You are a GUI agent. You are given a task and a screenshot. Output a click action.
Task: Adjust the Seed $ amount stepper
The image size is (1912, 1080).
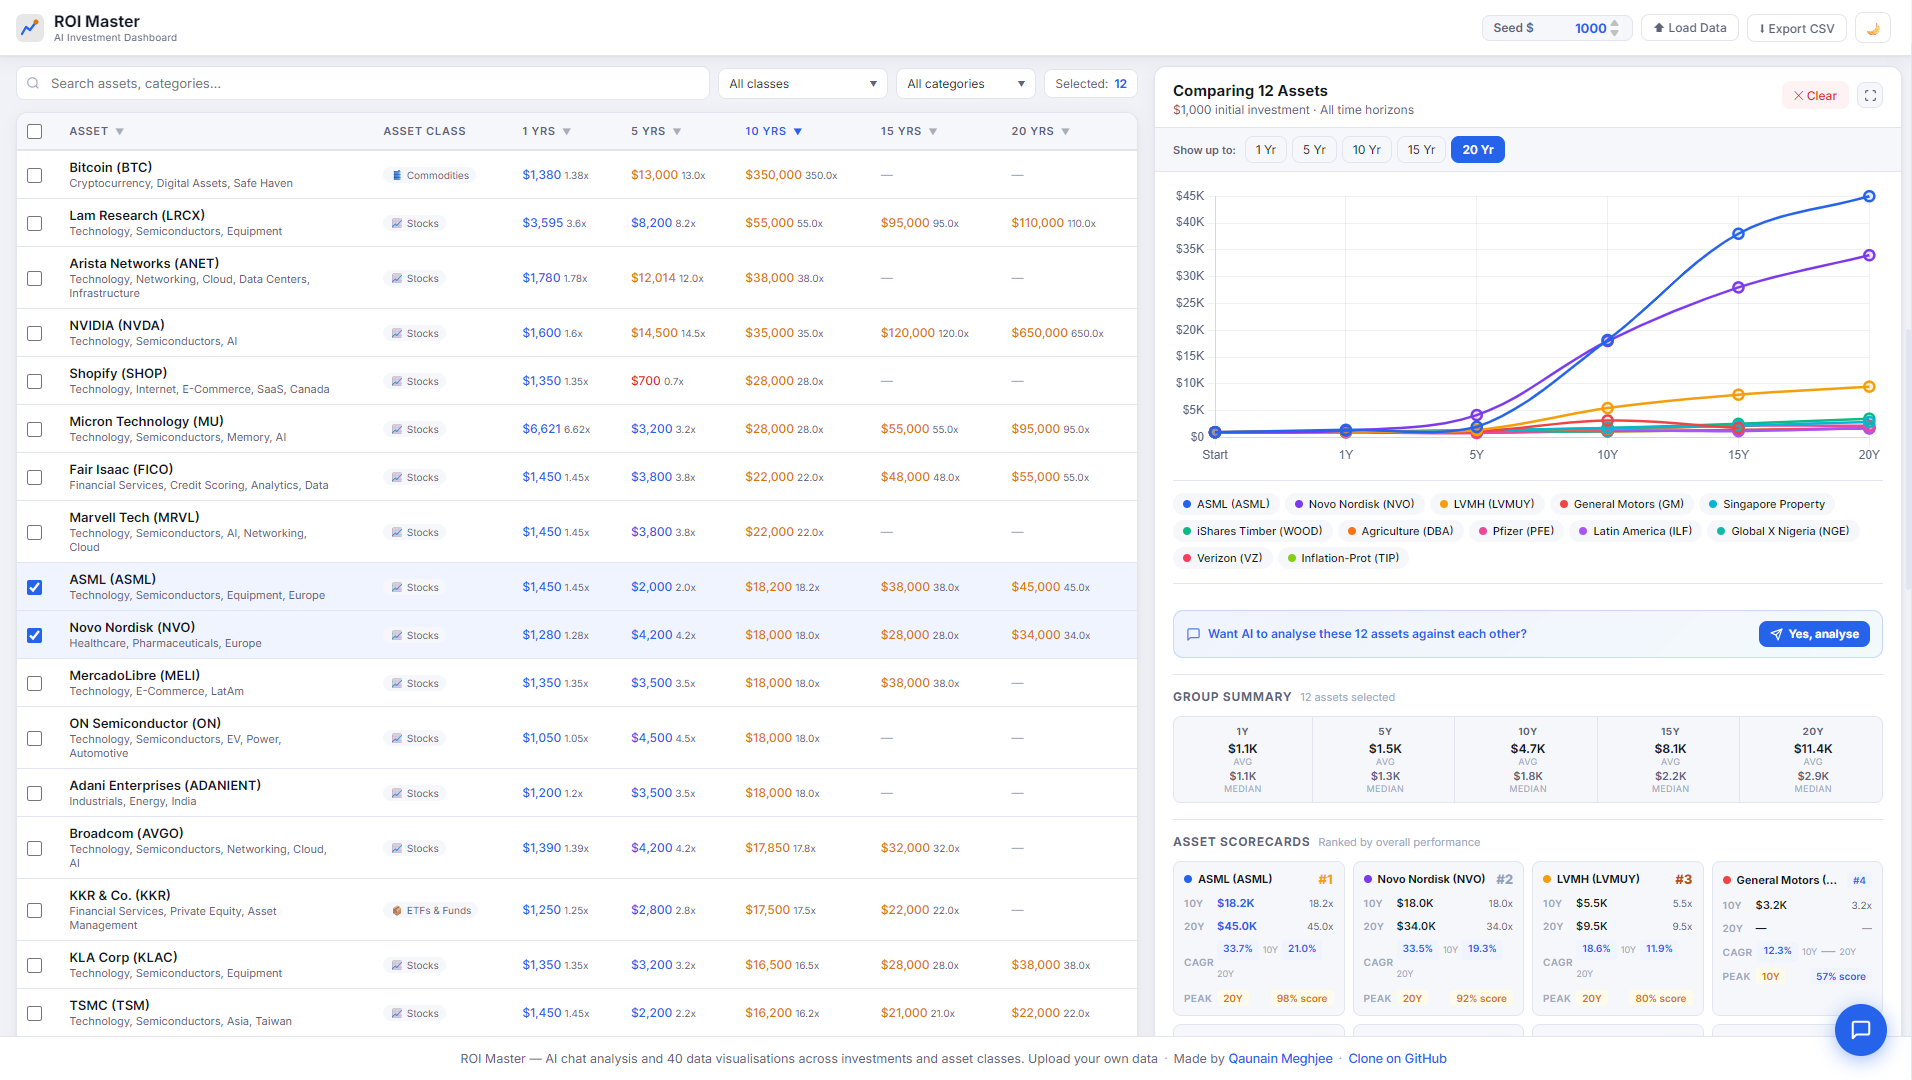point(1614,28)
